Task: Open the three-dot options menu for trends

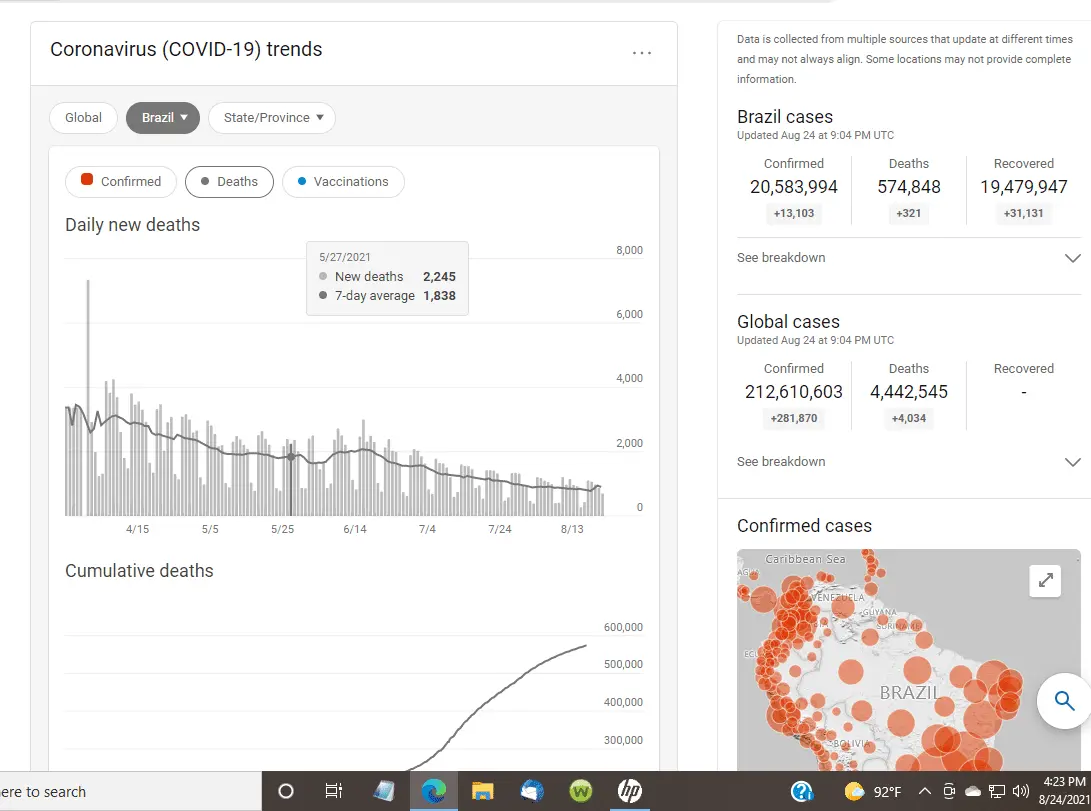Action: (x=642, y=53)
